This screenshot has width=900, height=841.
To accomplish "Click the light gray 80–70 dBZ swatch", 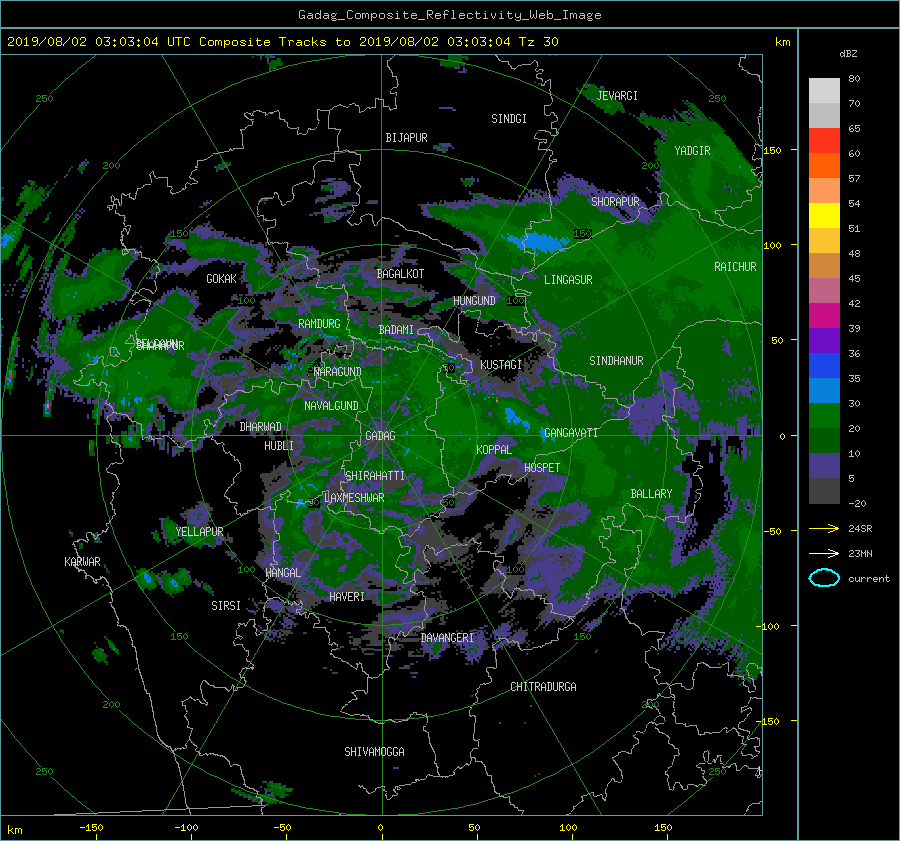I will click(x=824, y=91).
